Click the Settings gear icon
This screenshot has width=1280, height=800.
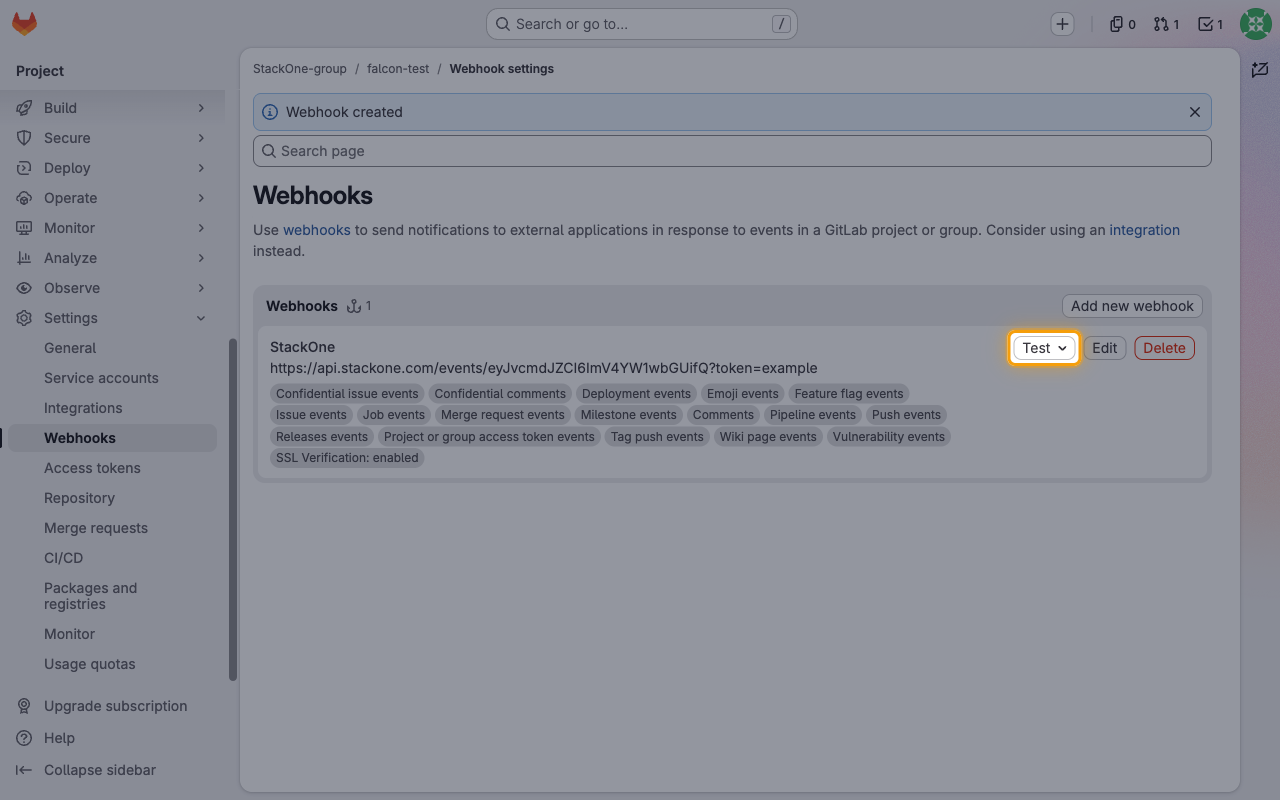point(24,318)
